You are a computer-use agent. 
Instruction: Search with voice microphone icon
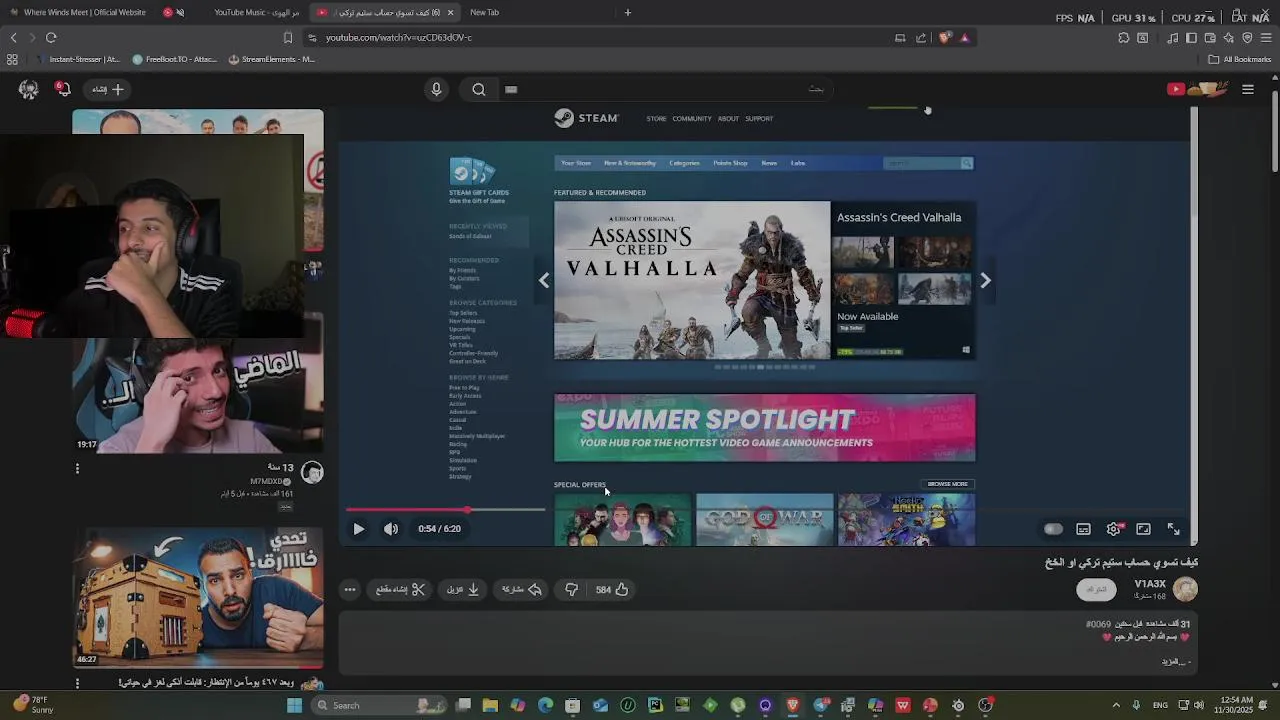coord(436,89)
